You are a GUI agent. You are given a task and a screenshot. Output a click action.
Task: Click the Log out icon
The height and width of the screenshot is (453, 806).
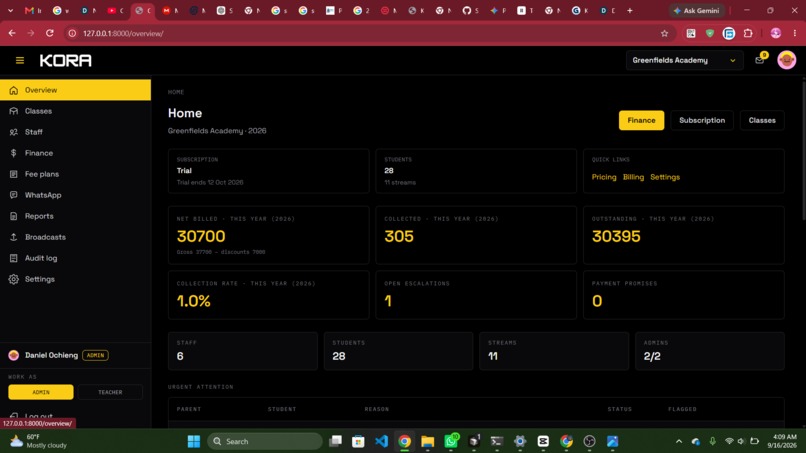pos(14,416)
